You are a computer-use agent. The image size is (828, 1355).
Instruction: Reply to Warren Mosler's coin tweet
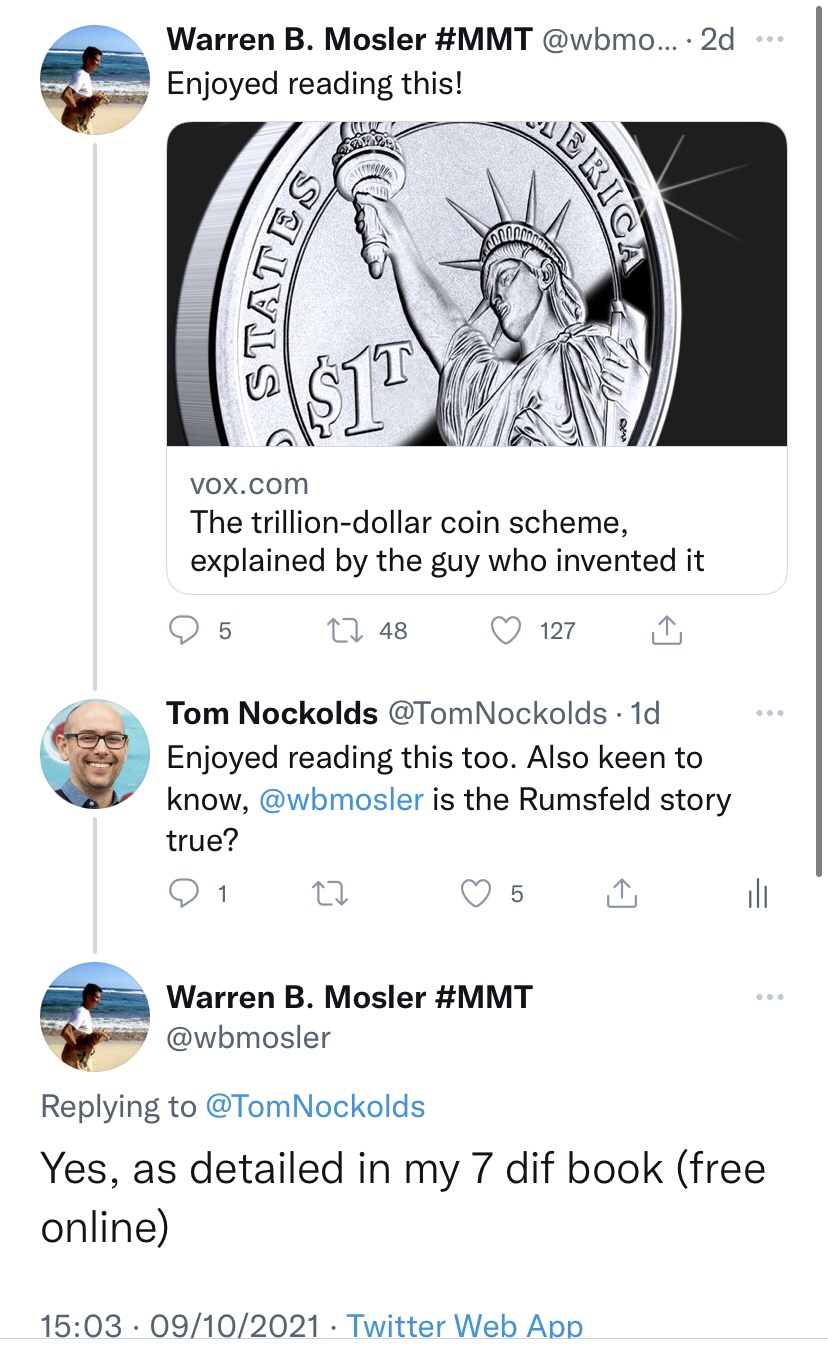(x=185, y=630)
